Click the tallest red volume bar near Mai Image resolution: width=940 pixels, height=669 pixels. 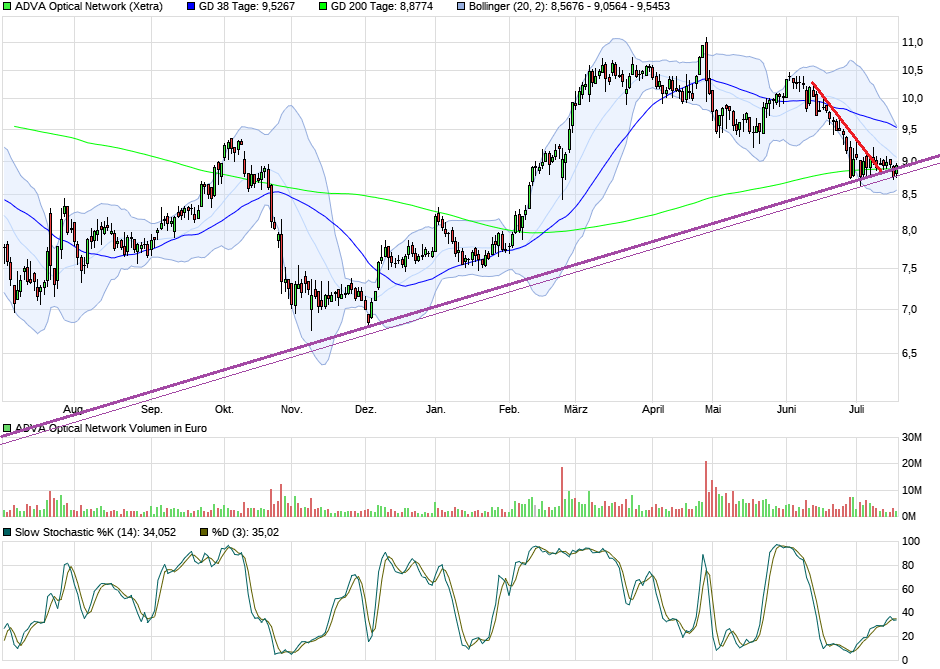706,489
